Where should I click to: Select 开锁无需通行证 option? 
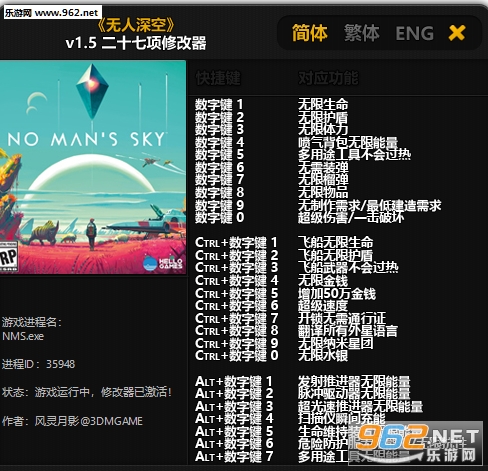pos(342,318)
